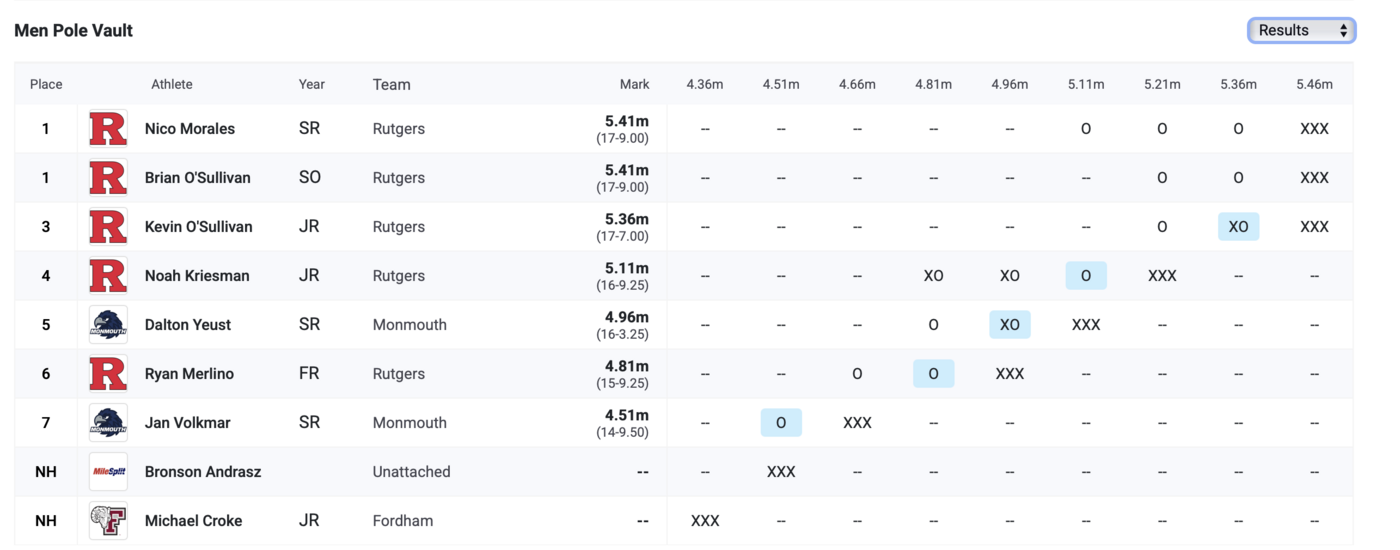The height and width of the screenshot is (550, 1400).
Task: Click Monmouth logo next to Jan Volkmar
Action: pos(108,423)
